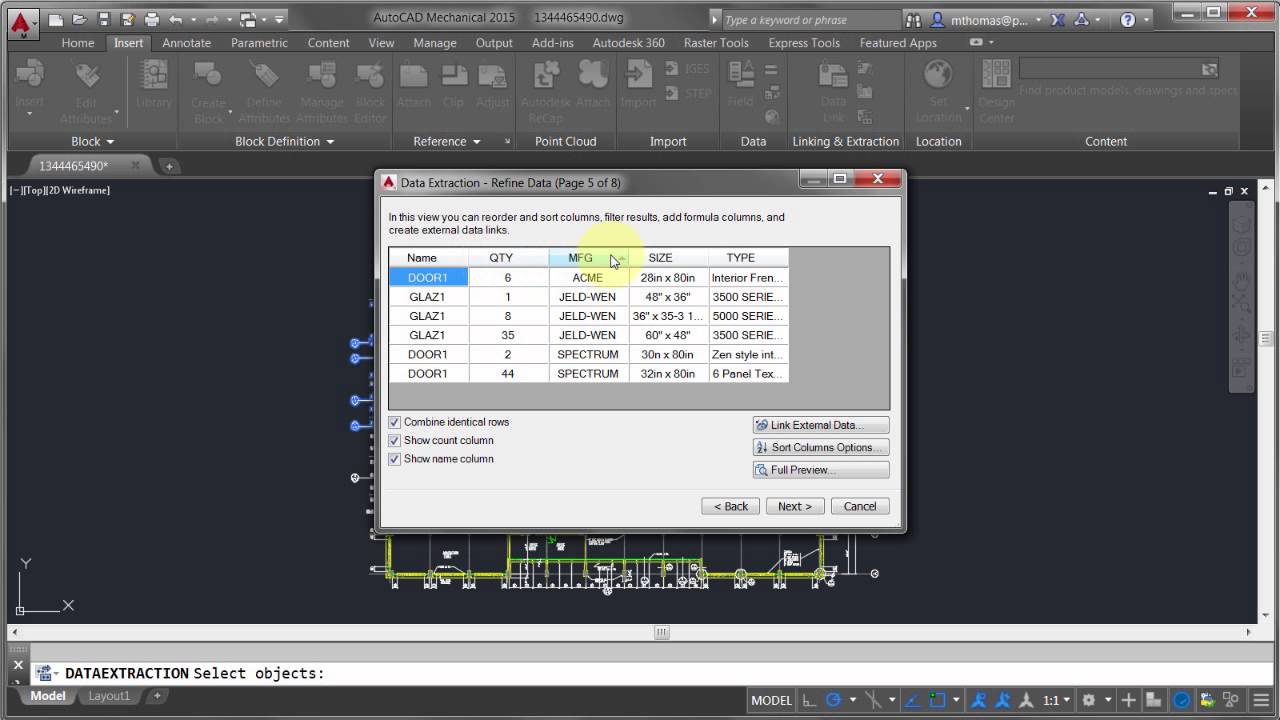Click the MFG column header to sort
This screenshot has width=1280, height=720.
[589, 258]
